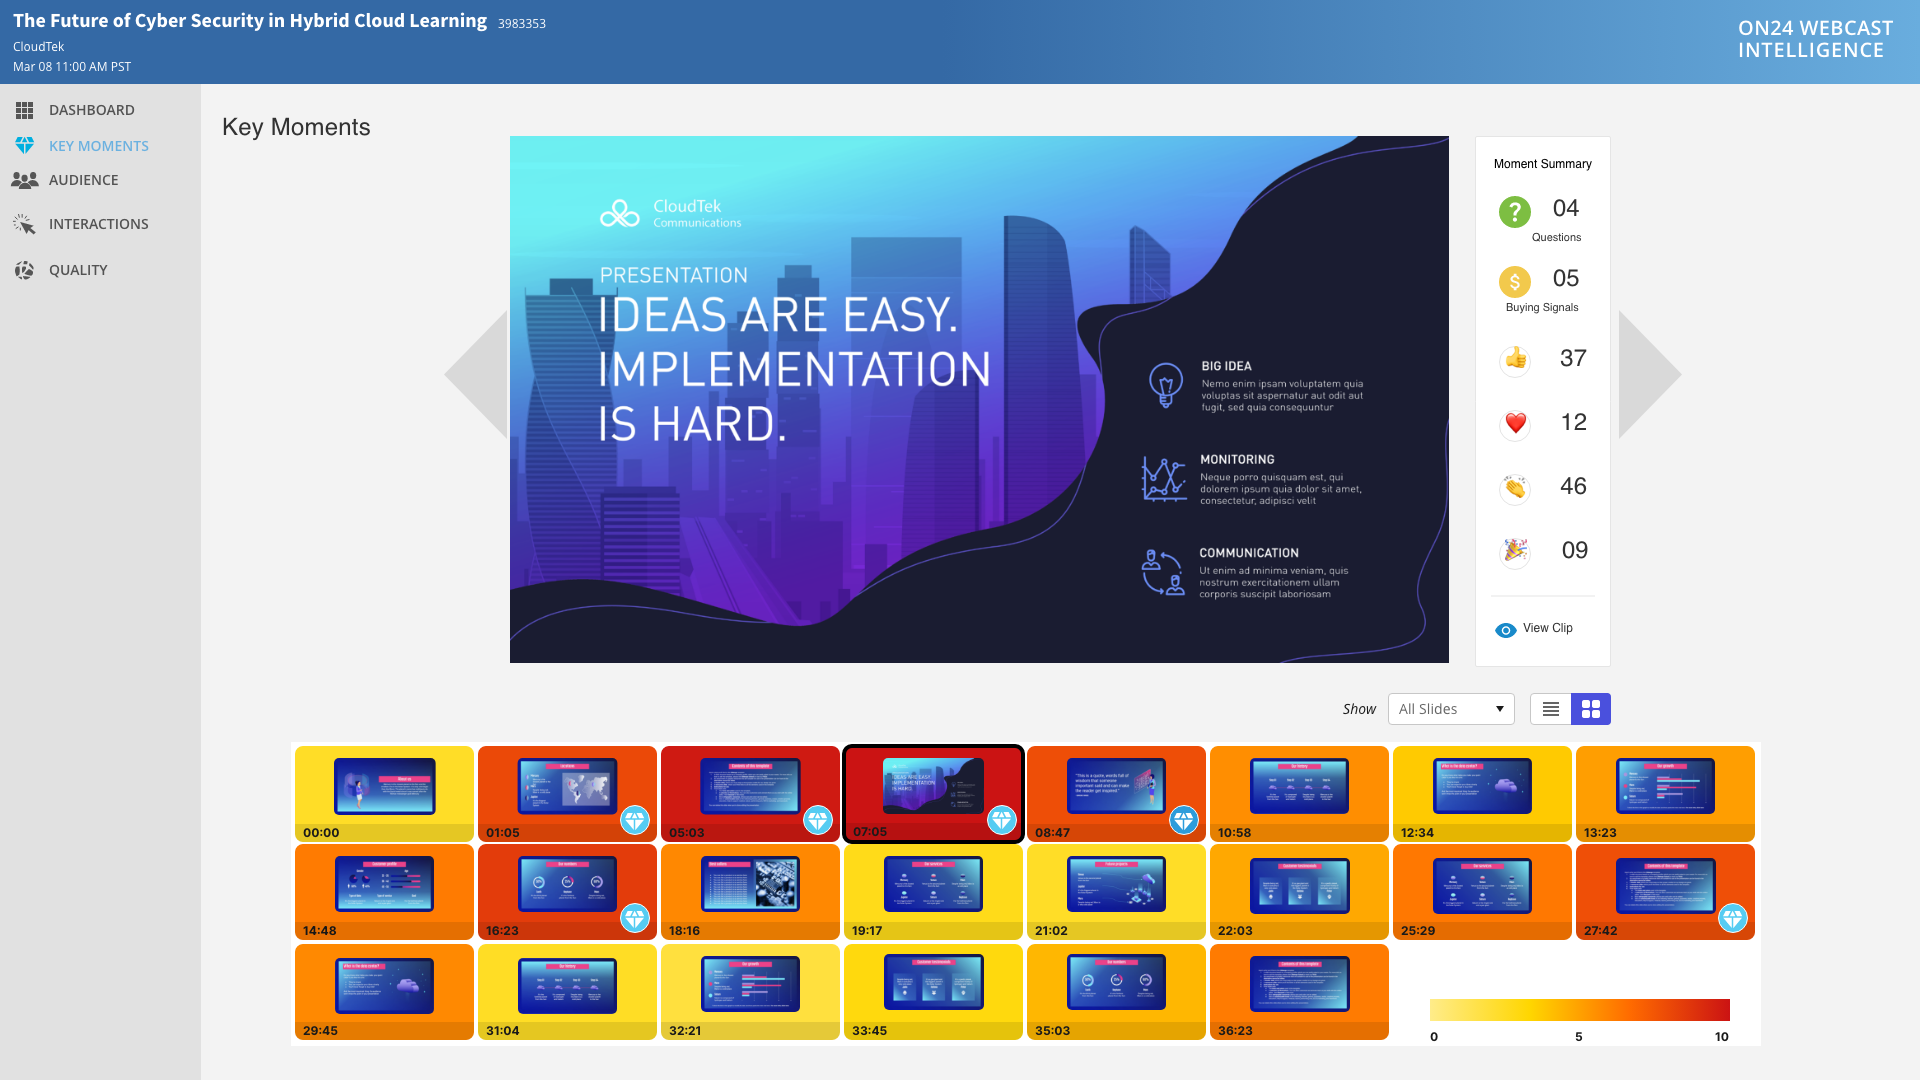Go to next key moment arrow
Image resolution: width=1920 pixels, height=1080 pixels.
[1647, 375]
